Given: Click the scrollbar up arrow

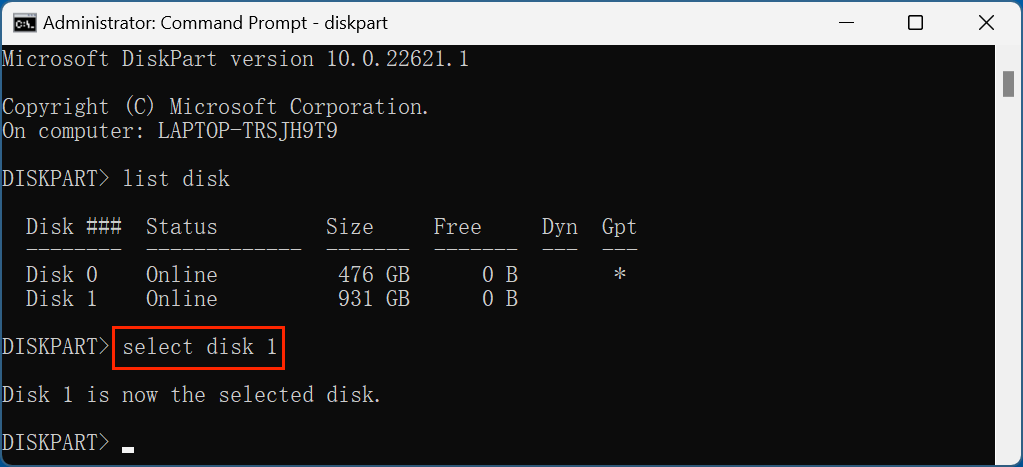Looking at the screenshot, I should pos(1010,54).
